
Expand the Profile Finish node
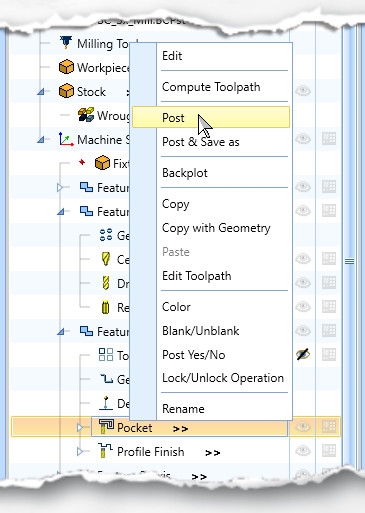pos(79,451)
